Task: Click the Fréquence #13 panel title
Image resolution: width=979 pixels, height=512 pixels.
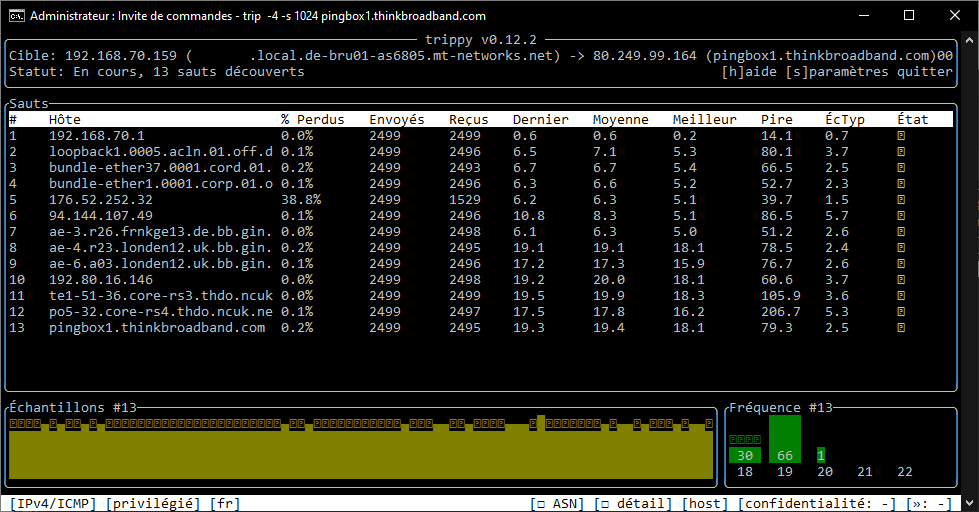Action: (x=781, y=408)
